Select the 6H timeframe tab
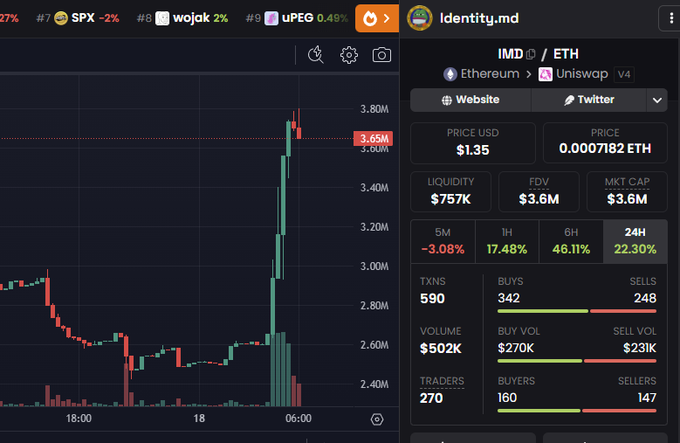 tap(571, 241)
